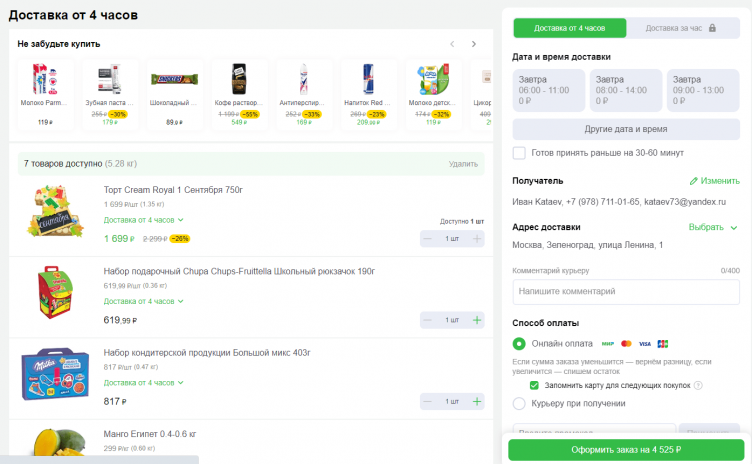The width and height of the screenshot is (752, 464).
Task: Click Изменить next to Получатель
Action: [x=714, y=181]
